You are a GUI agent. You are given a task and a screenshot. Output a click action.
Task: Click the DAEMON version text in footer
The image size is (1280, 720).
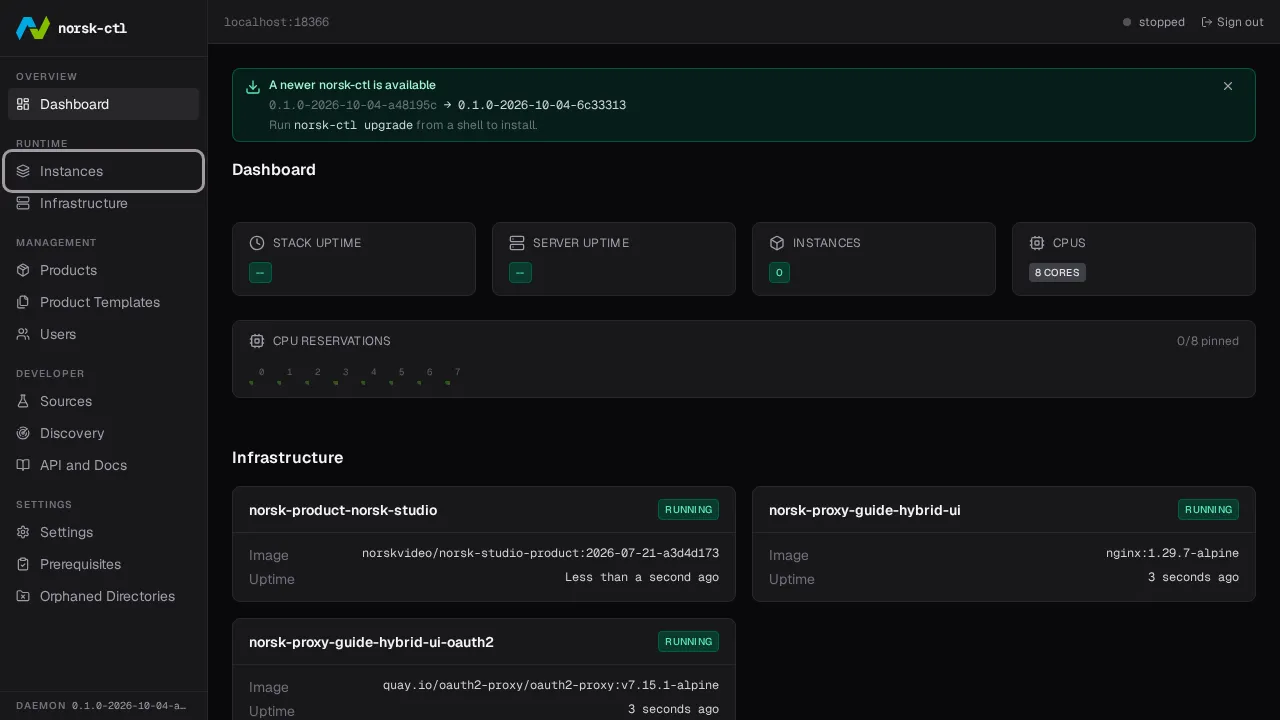point(101,706)
